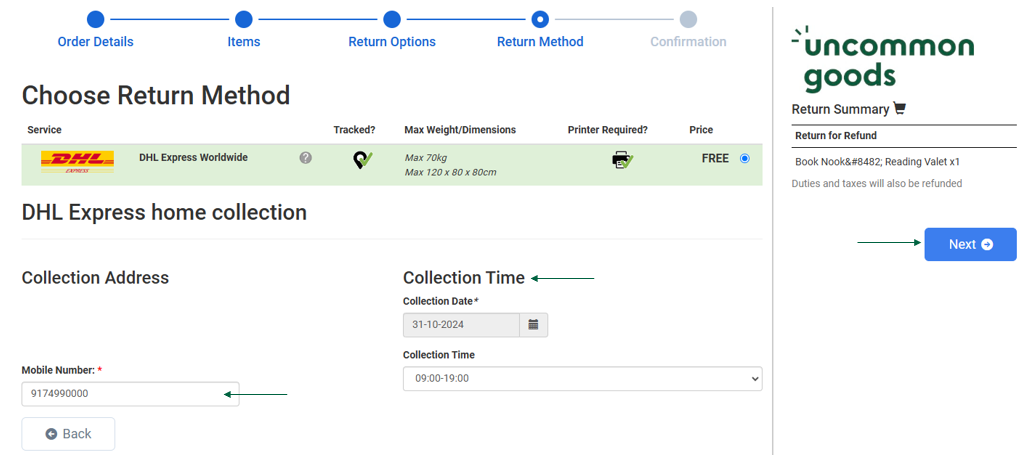1023x462 pixels.
Task: Go to the Return Options step
Action: point(392,42)
